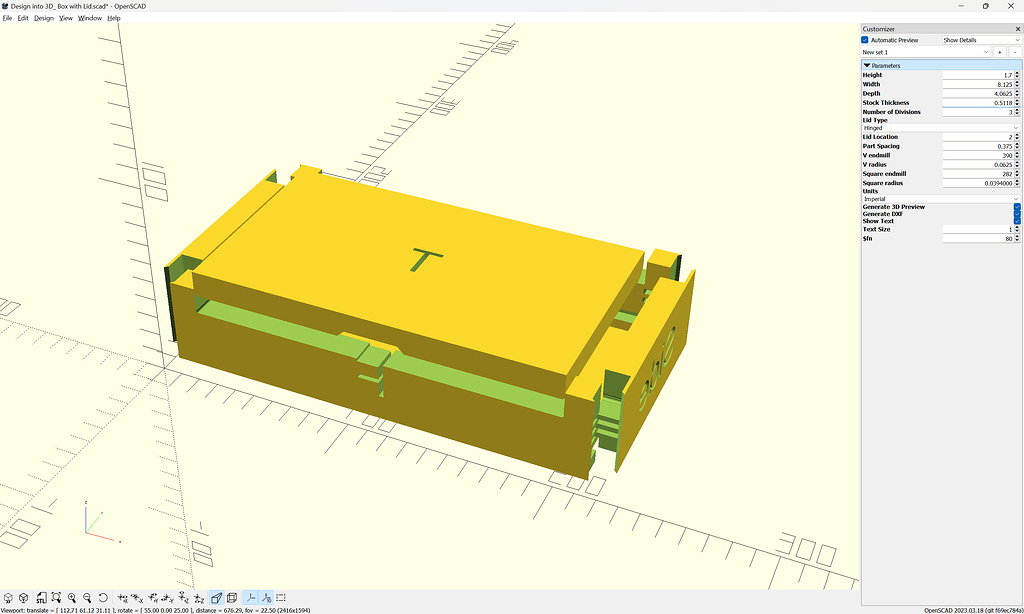Click the minus button to remove preset
This screenshot has width=1024, height=614.
[1014, 52]
